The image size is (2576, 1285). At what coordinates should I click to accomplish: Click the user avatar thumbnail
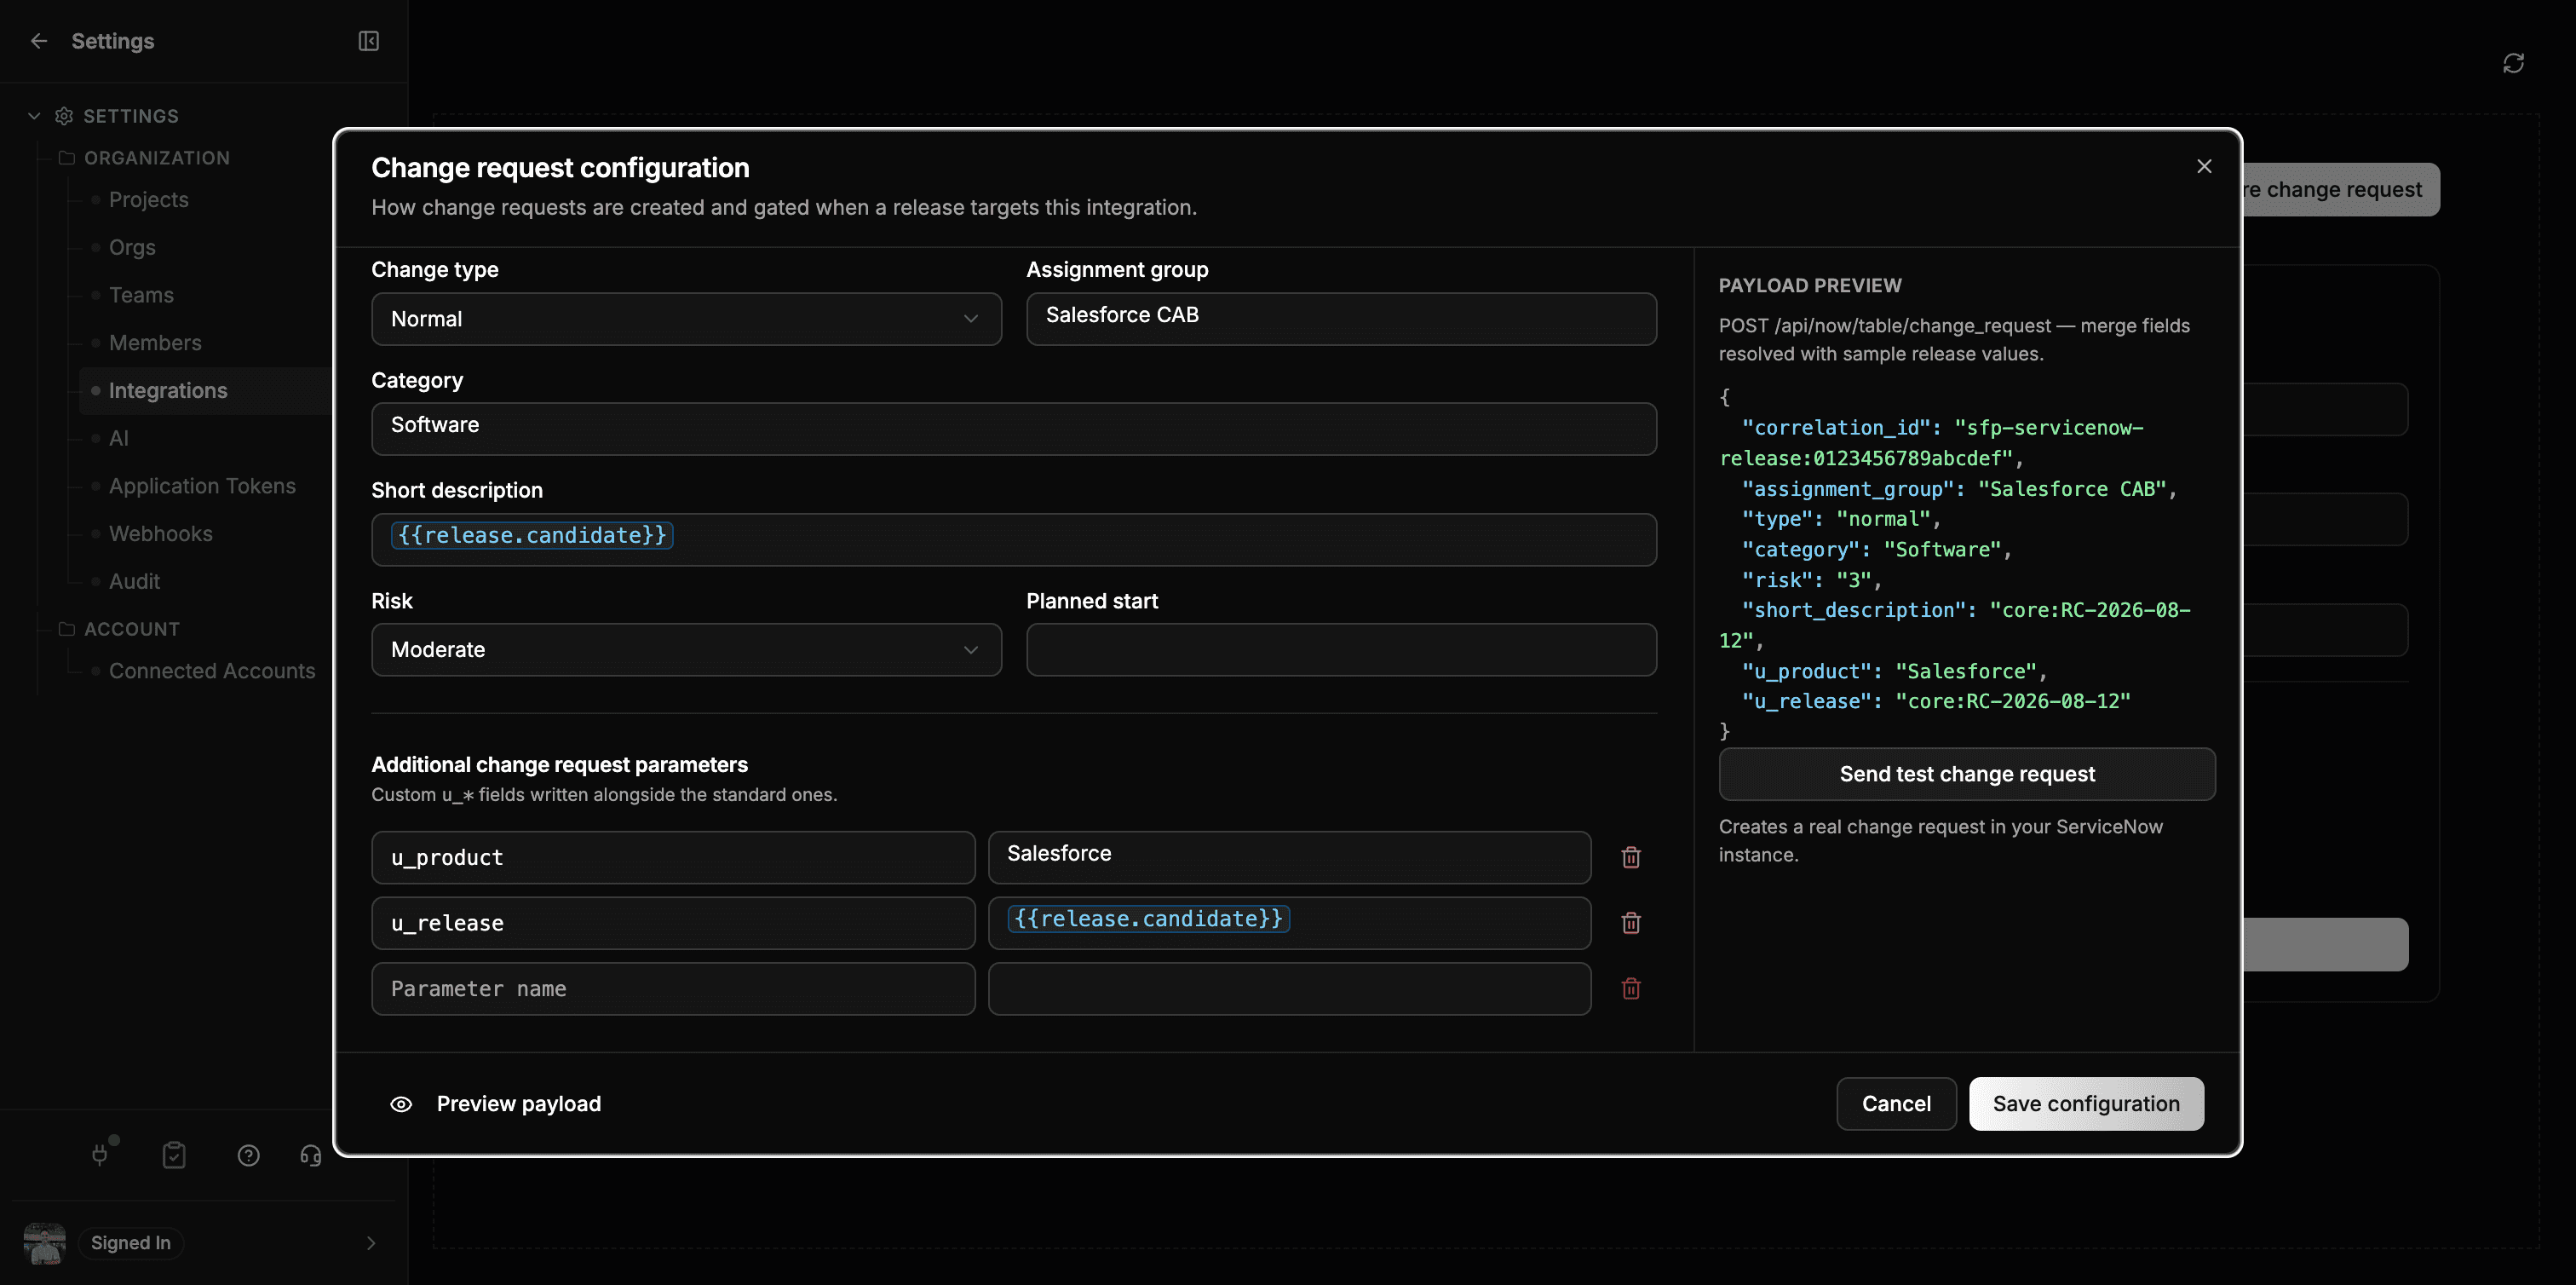(x=44, y=1243)
